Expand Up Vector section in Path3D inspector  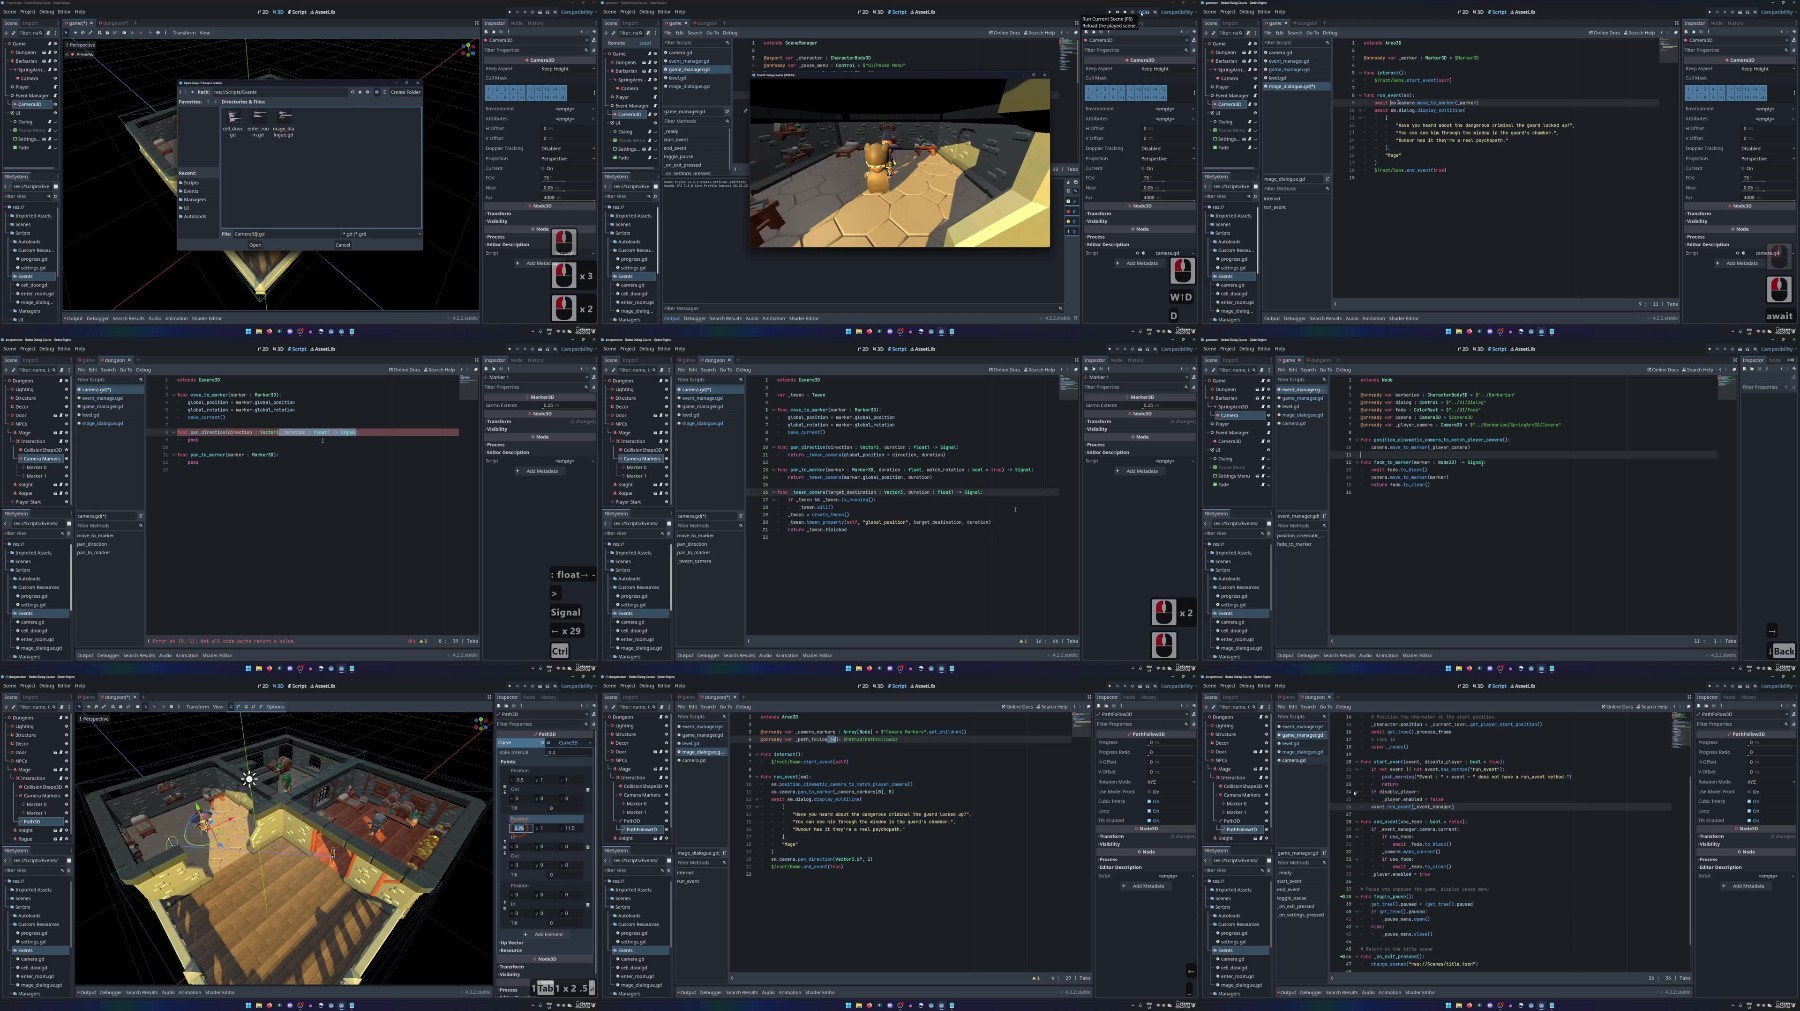[x=512, y=942]
